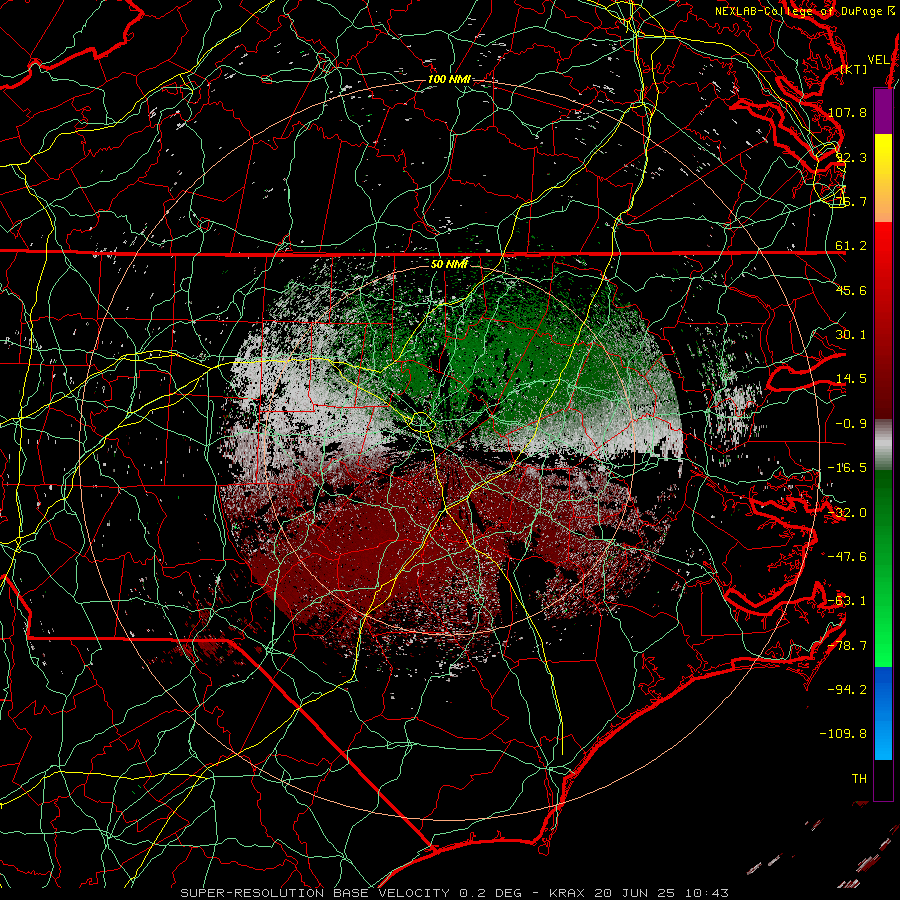Click the -109.8 scale value
Screen dimensions: 900x900
843,734
